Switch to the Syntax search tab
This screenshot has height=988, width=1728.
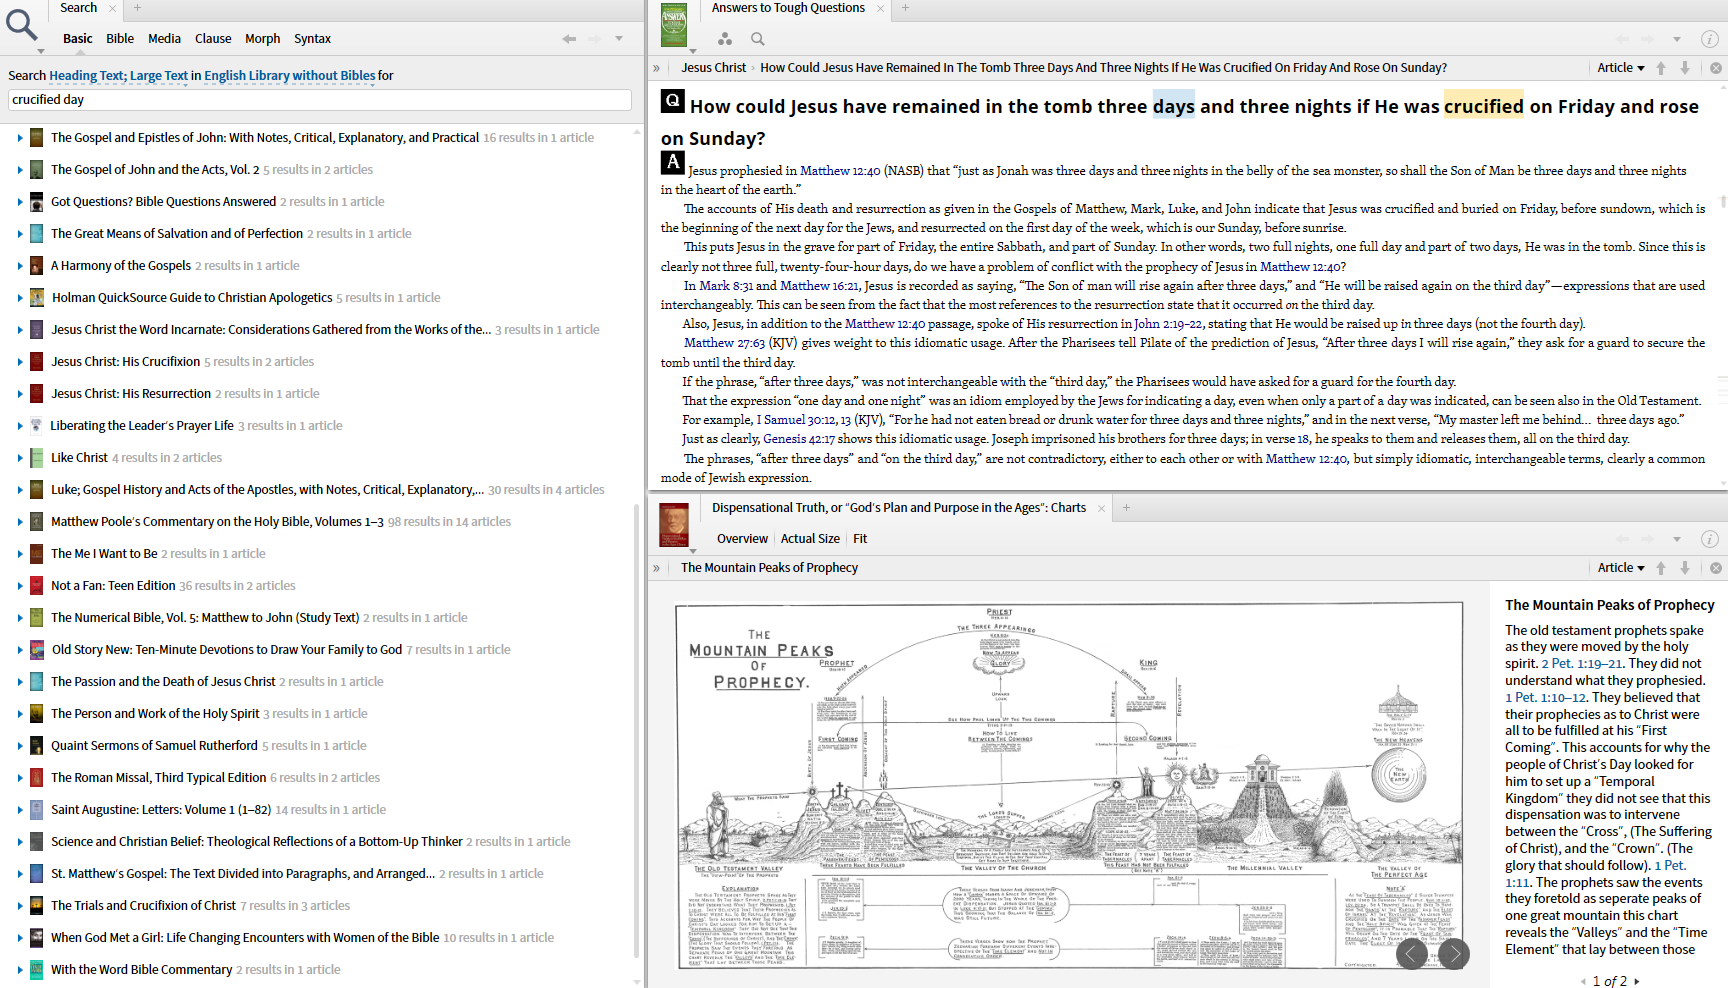(x=312, y=39)
